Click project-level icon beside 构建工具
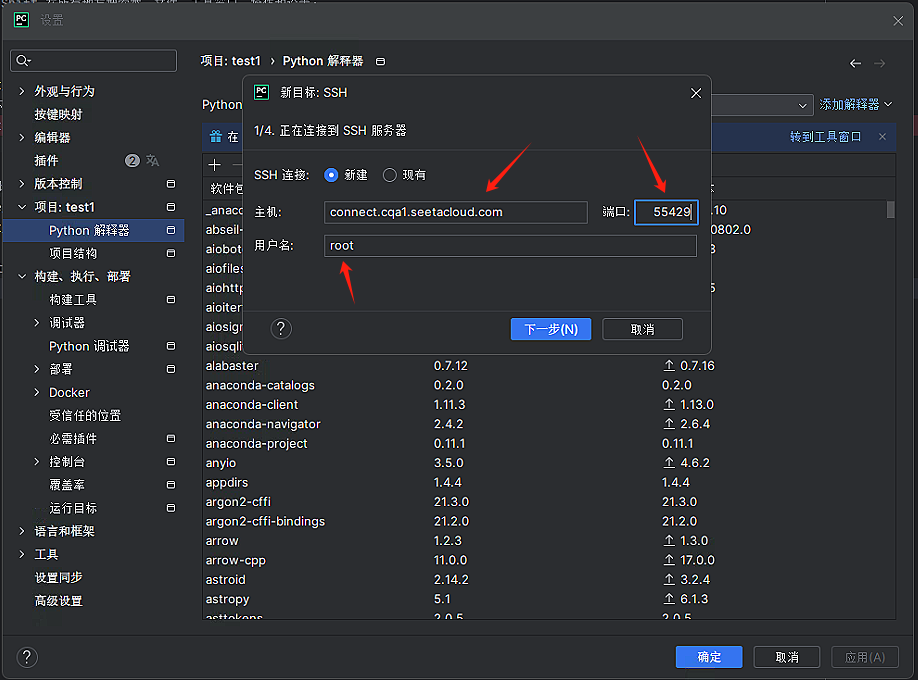918x680 pixels. point(171,299)
